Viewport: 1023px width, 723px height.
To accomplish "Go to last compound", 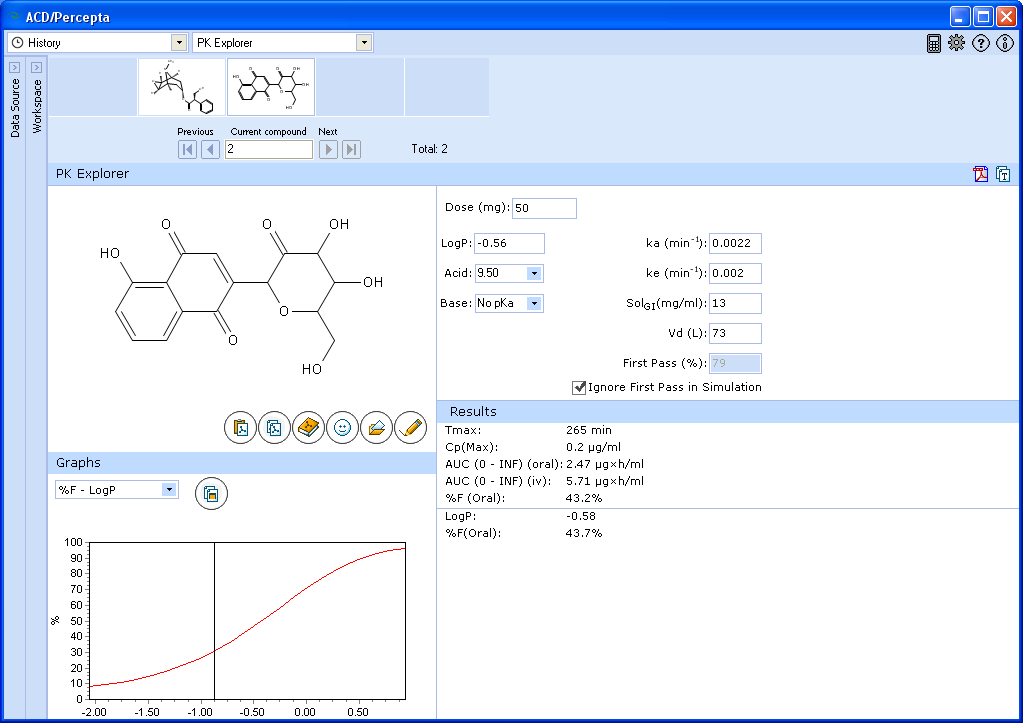I will [x=351, y=149].
